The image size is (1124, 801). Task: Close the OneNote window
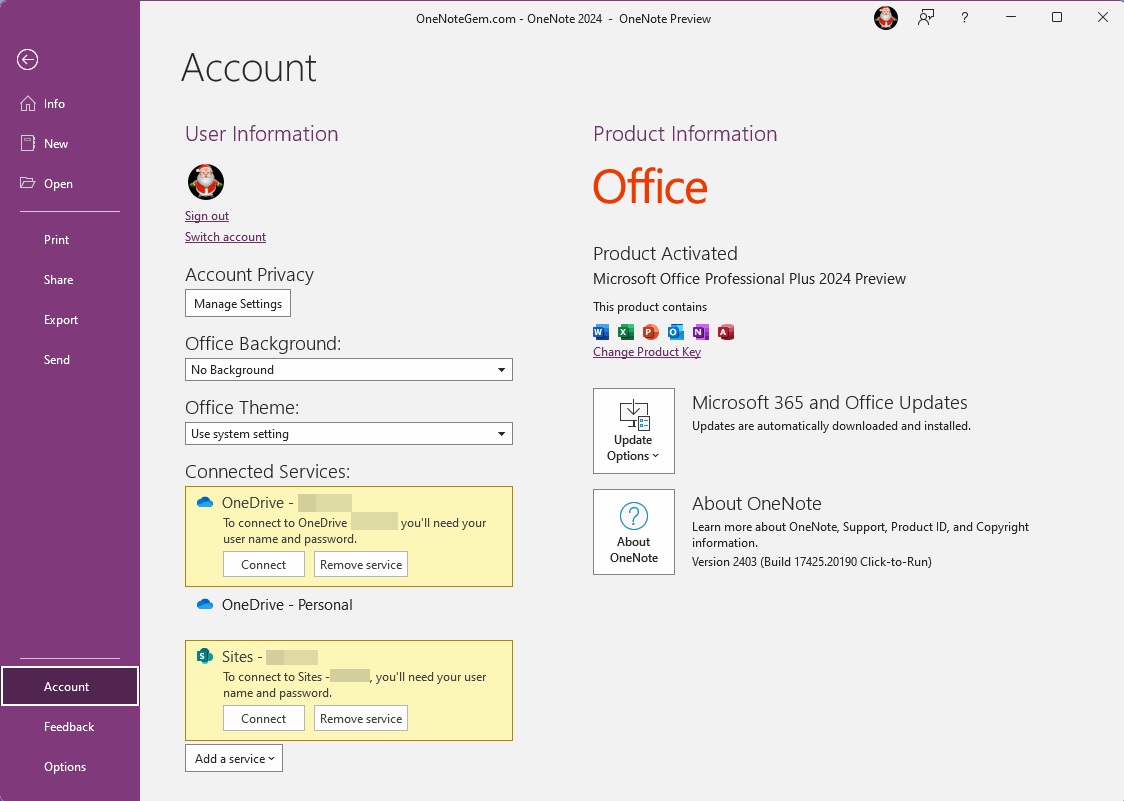[x=1102, y=17]
